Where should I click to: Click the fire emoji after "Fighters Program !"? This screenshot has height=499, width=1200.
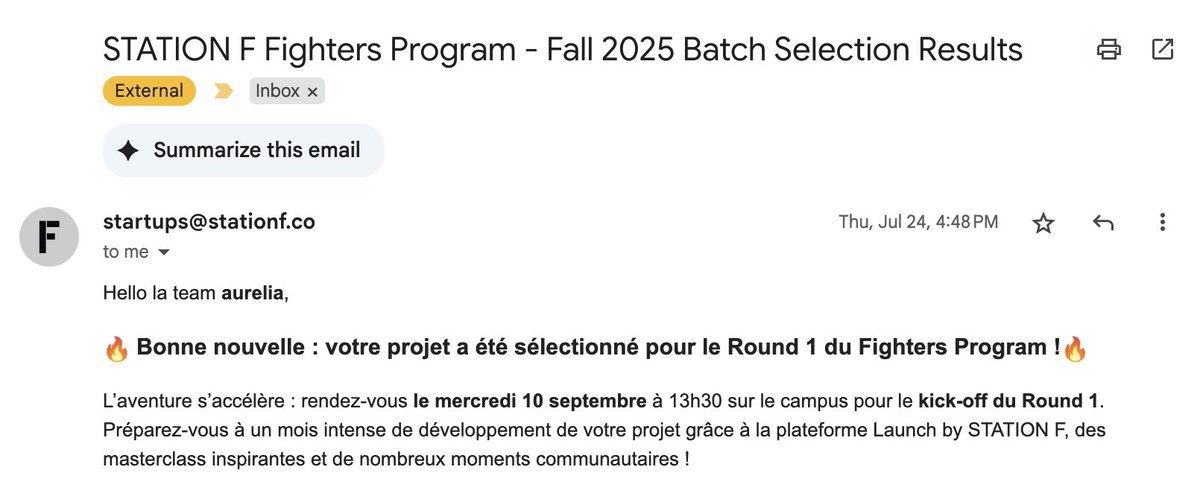[1075, 349]
